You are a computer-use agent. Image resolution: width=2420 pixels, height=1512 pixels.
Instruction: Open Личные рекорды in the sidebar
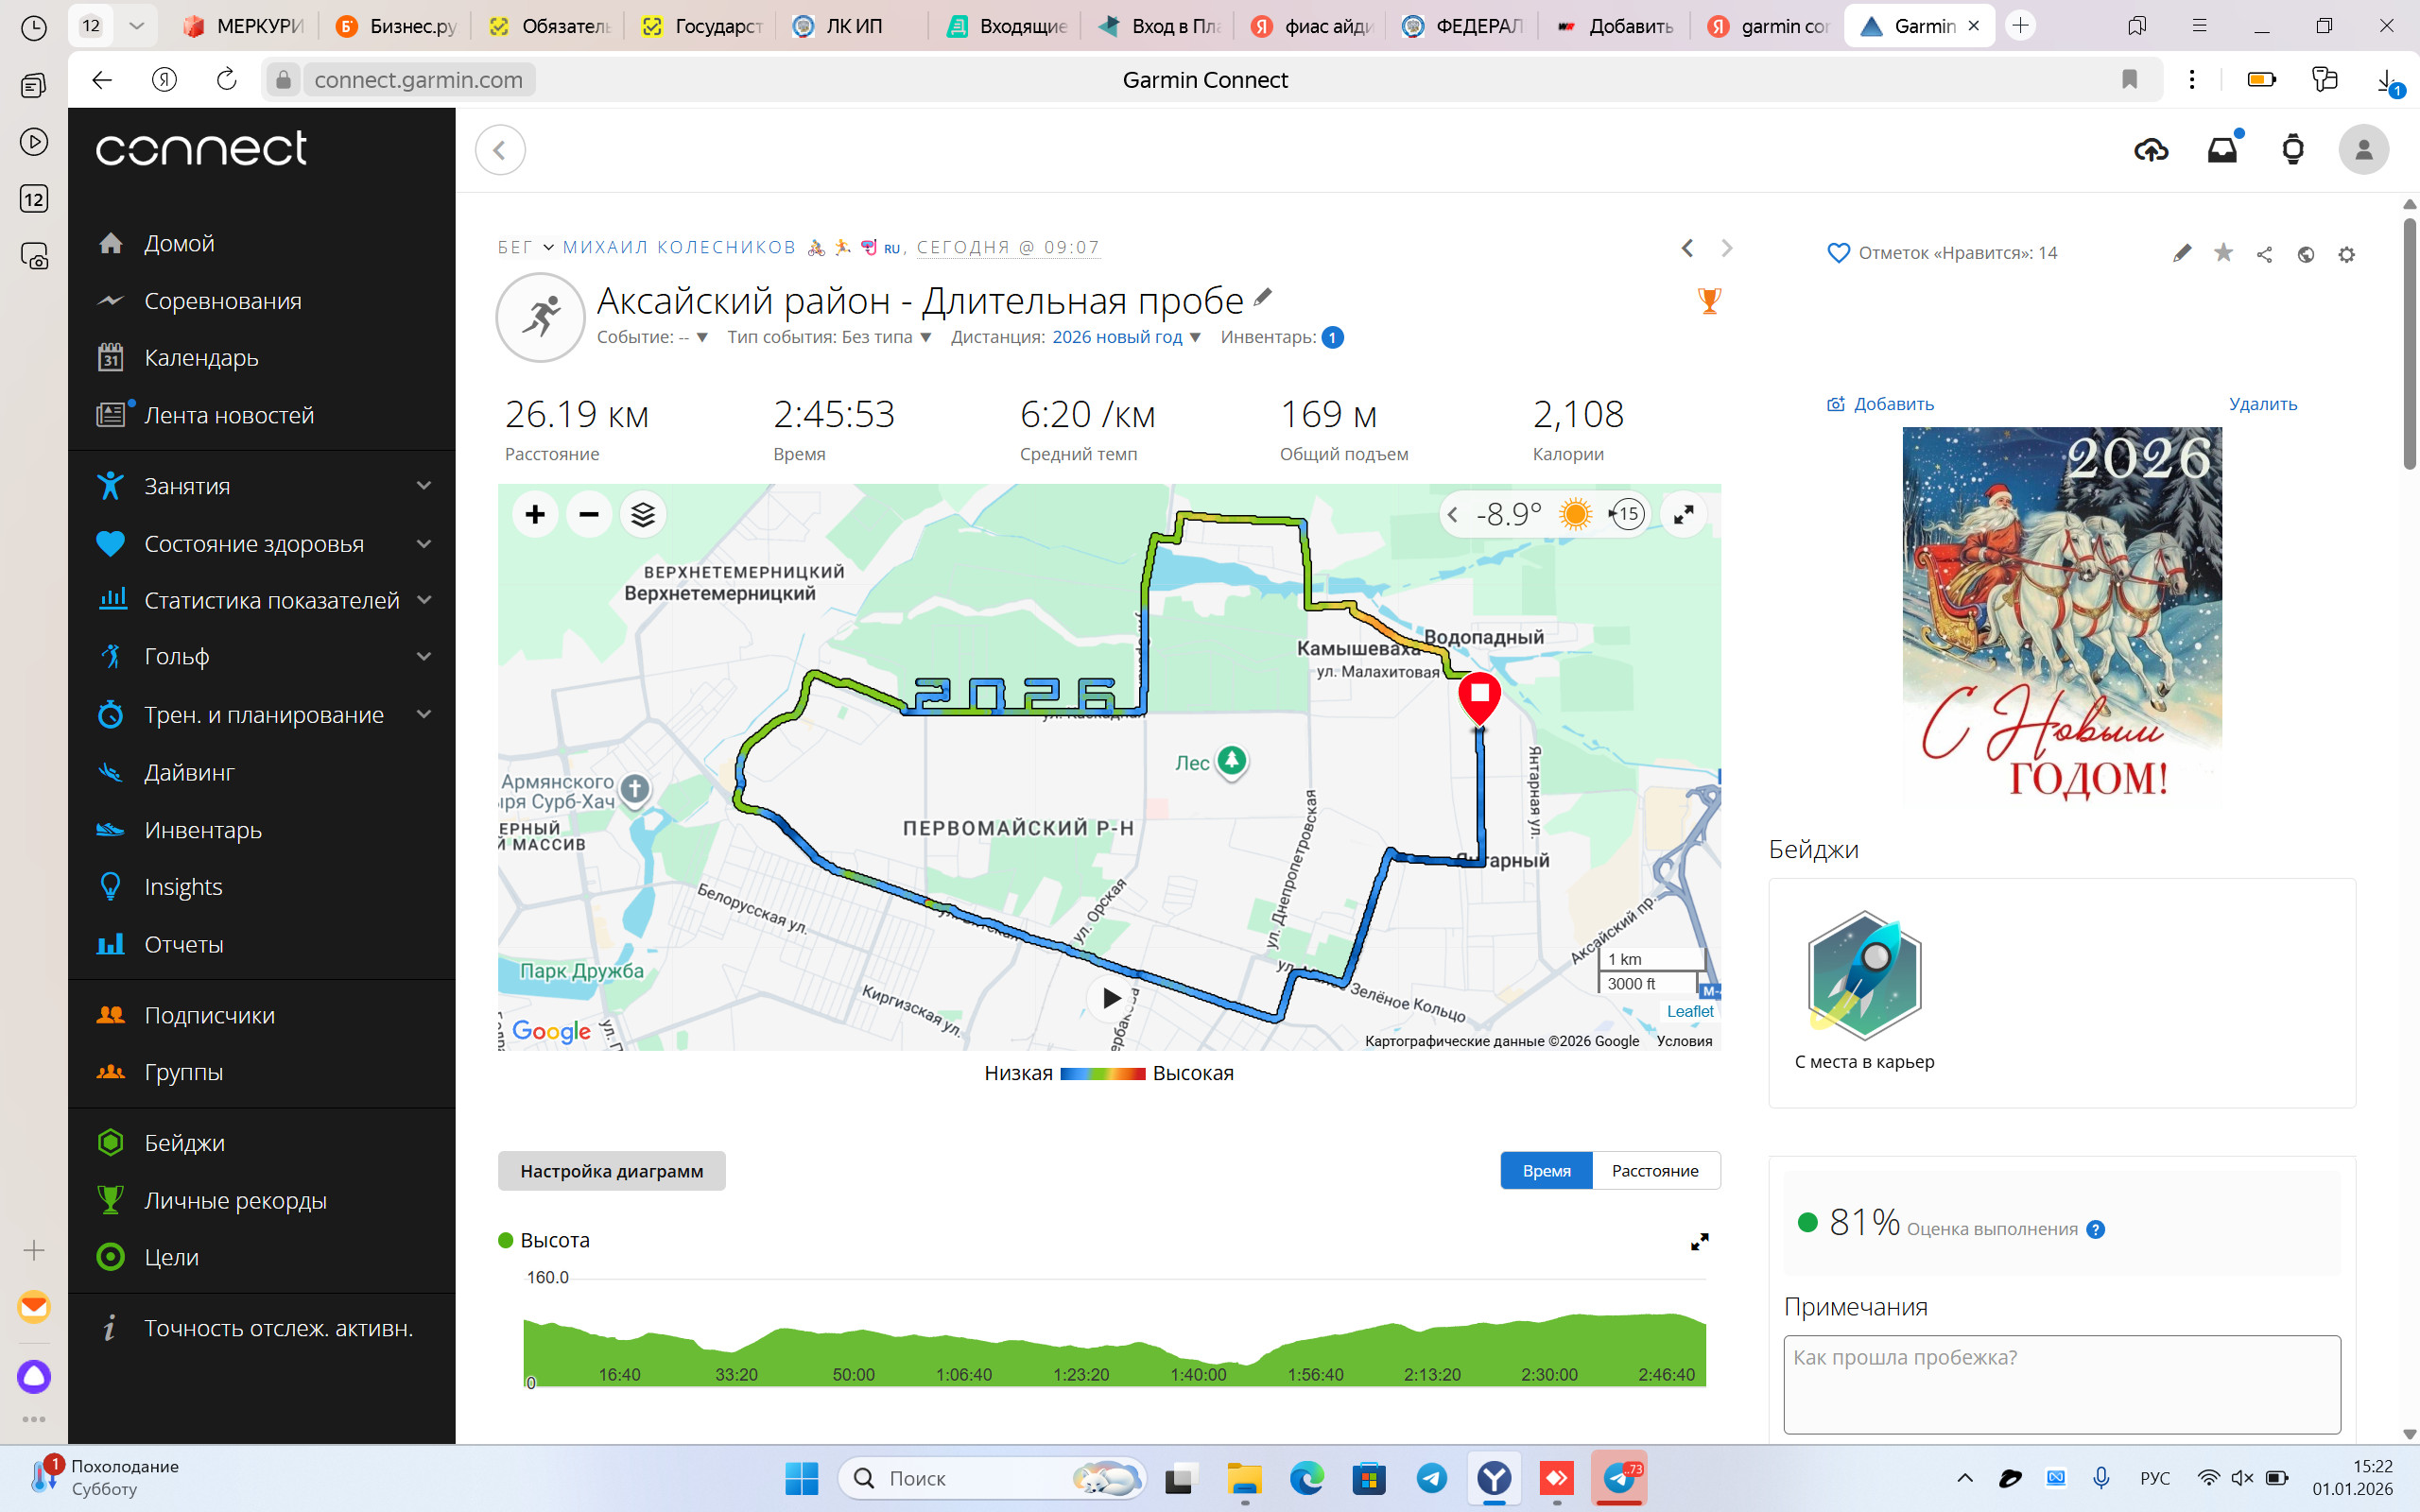[x=235, y=1200]
